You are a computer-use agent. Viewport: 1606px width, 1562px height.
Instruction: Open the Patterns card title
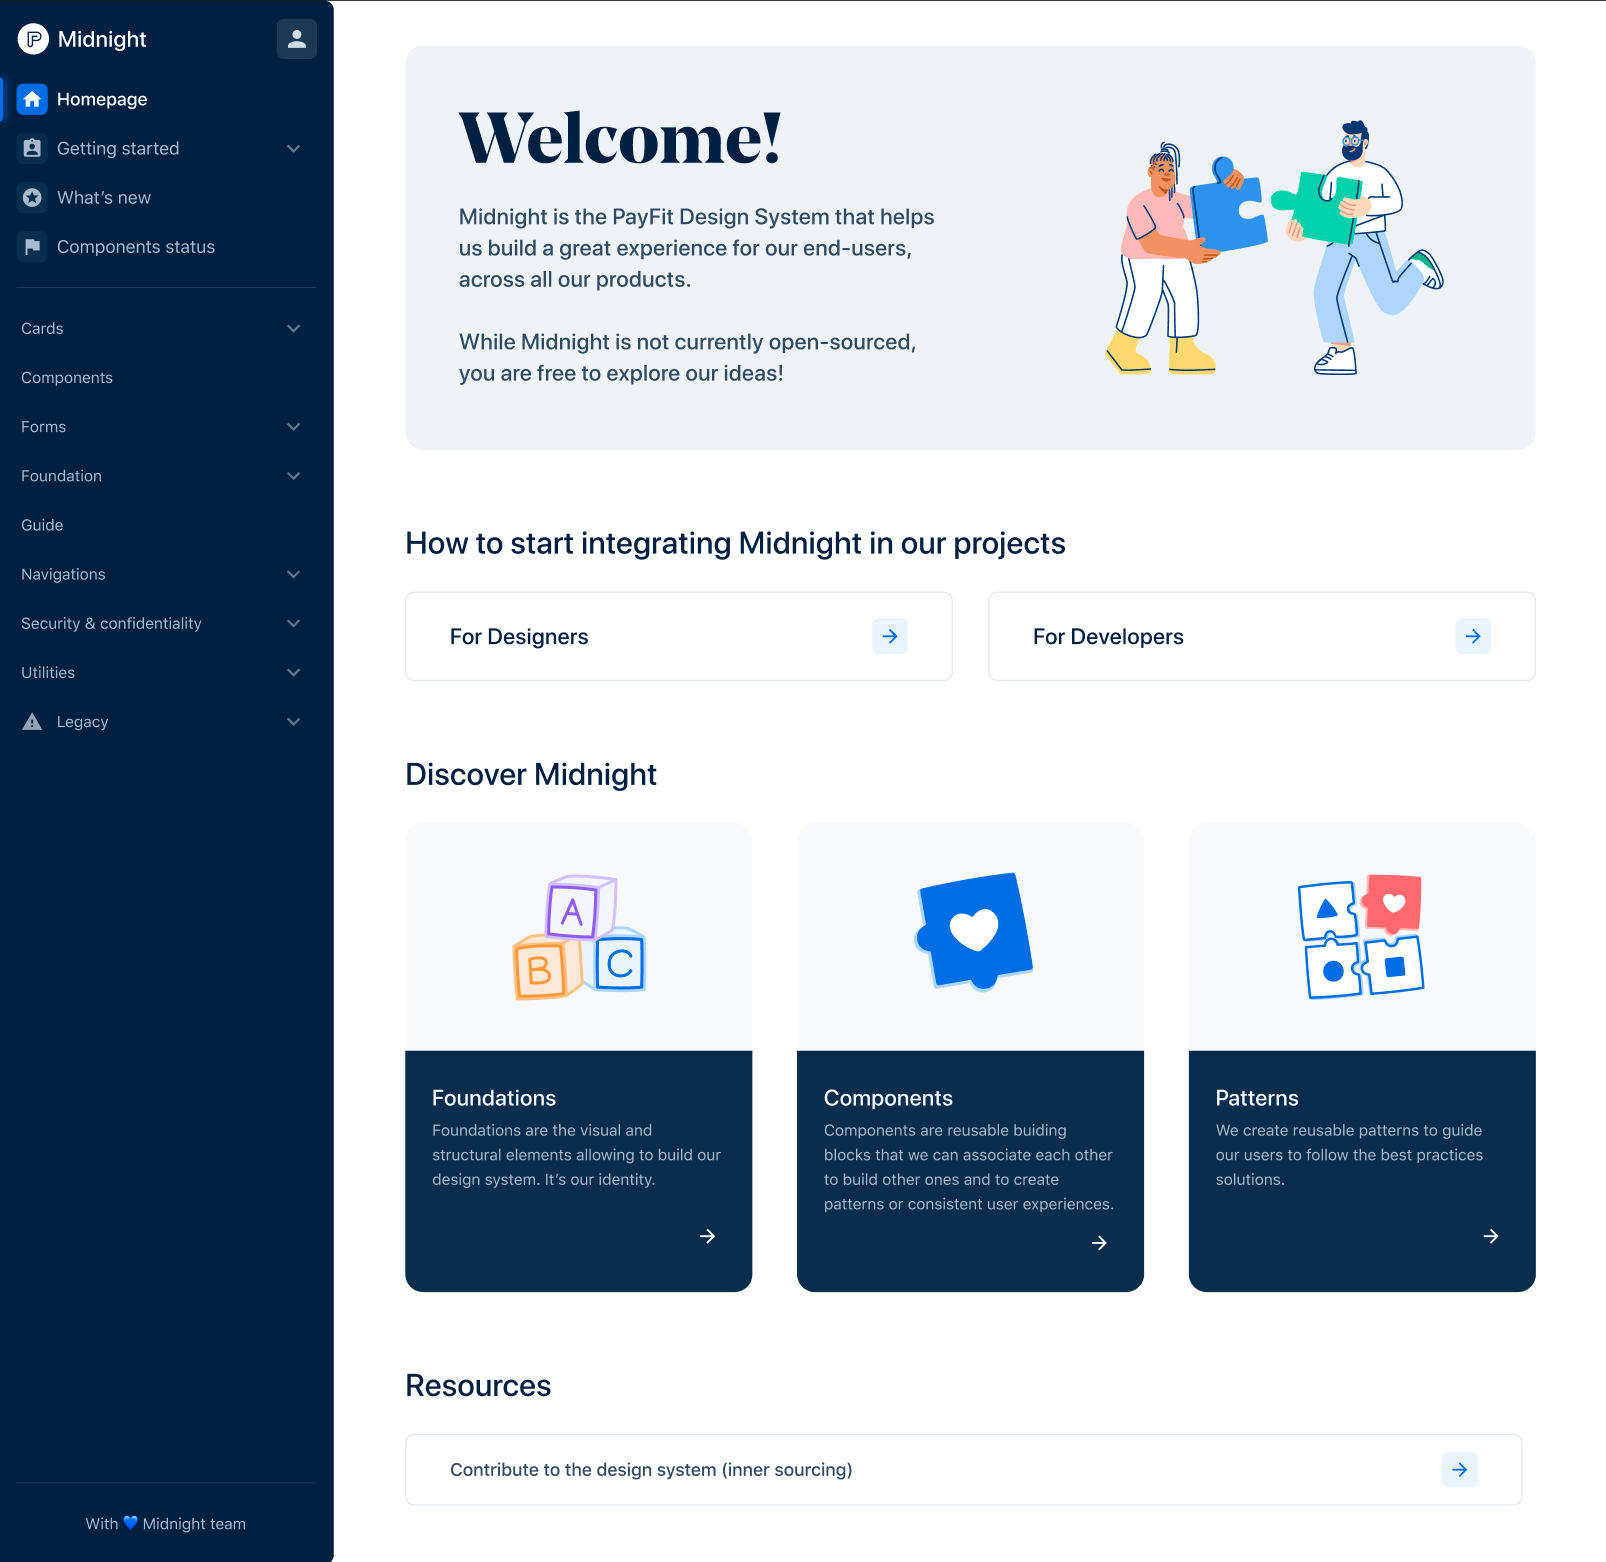point(1257,1098)
